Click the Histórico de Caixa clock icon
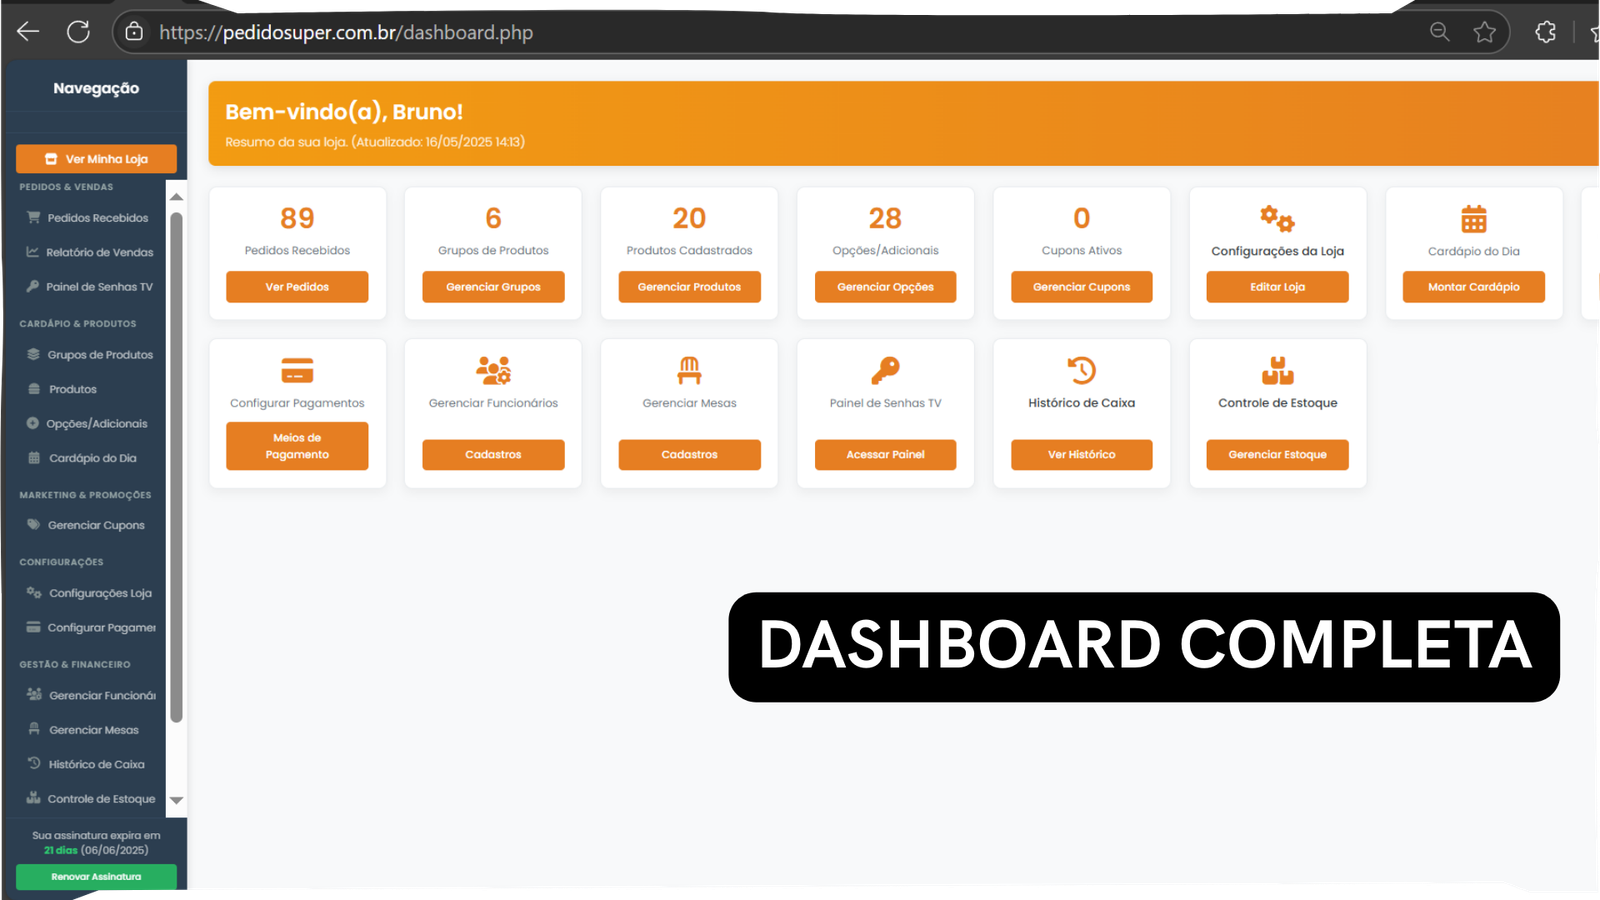1600x900 pixels. click(x=1081, y=370)
